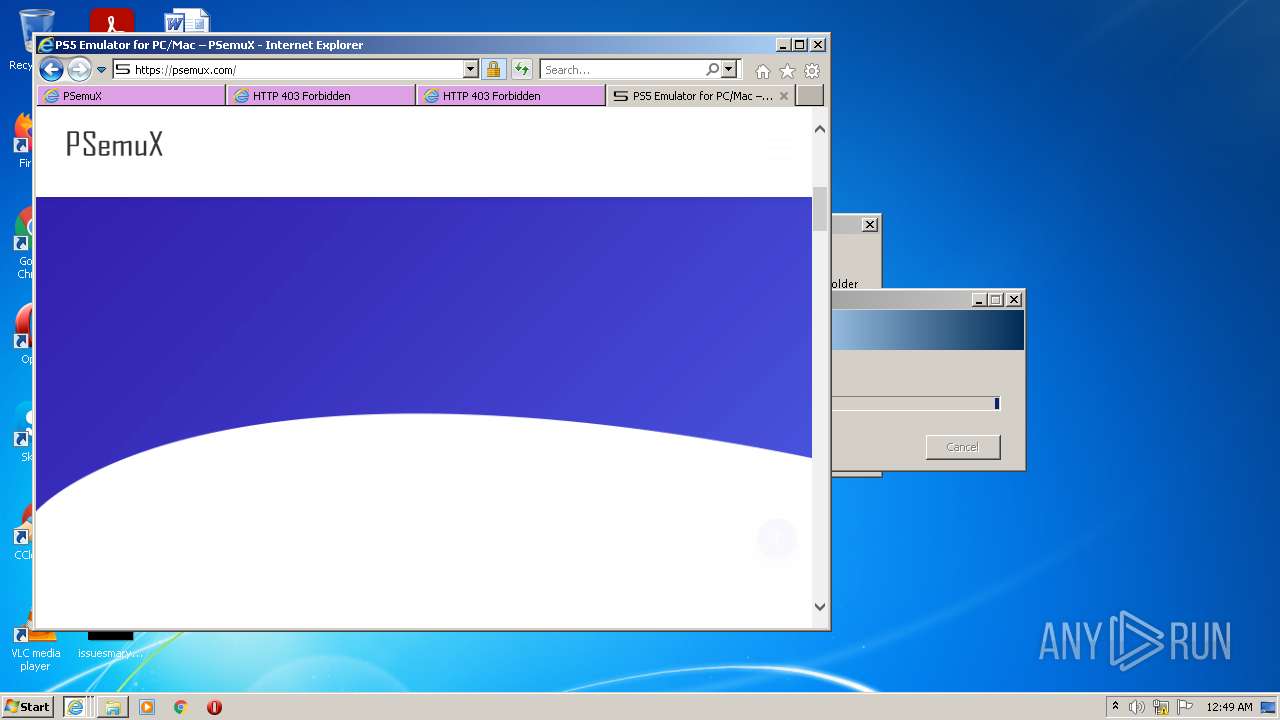Go back using the IE back arrow

51,70
